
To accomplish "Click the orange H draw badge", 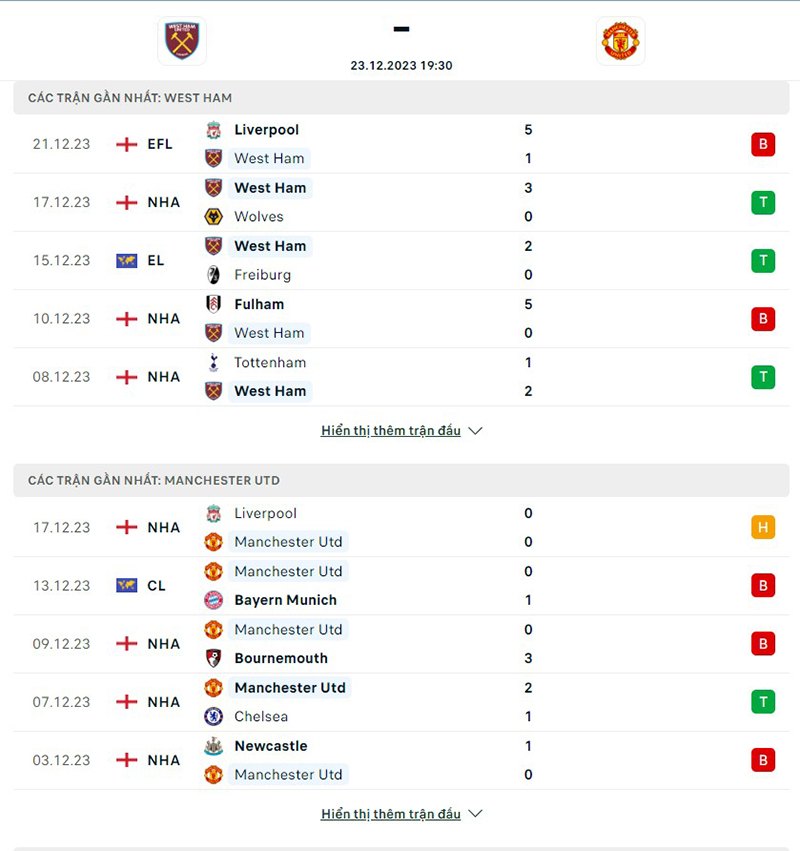I will coord(763,527).
